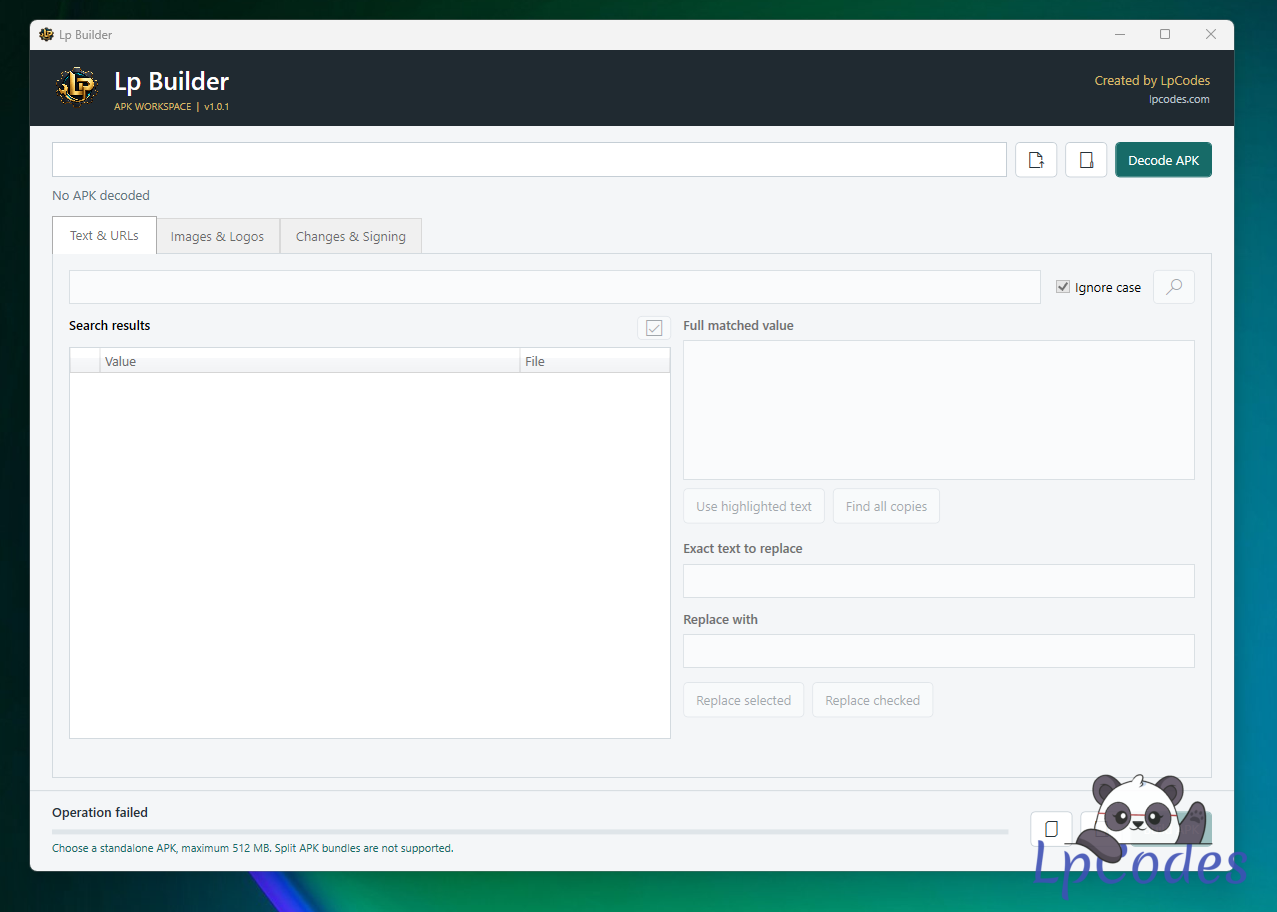Focus the Replace with input field
Image resolution: width=1277 pixels, height=912 pixels.
(x=938, y=651)
